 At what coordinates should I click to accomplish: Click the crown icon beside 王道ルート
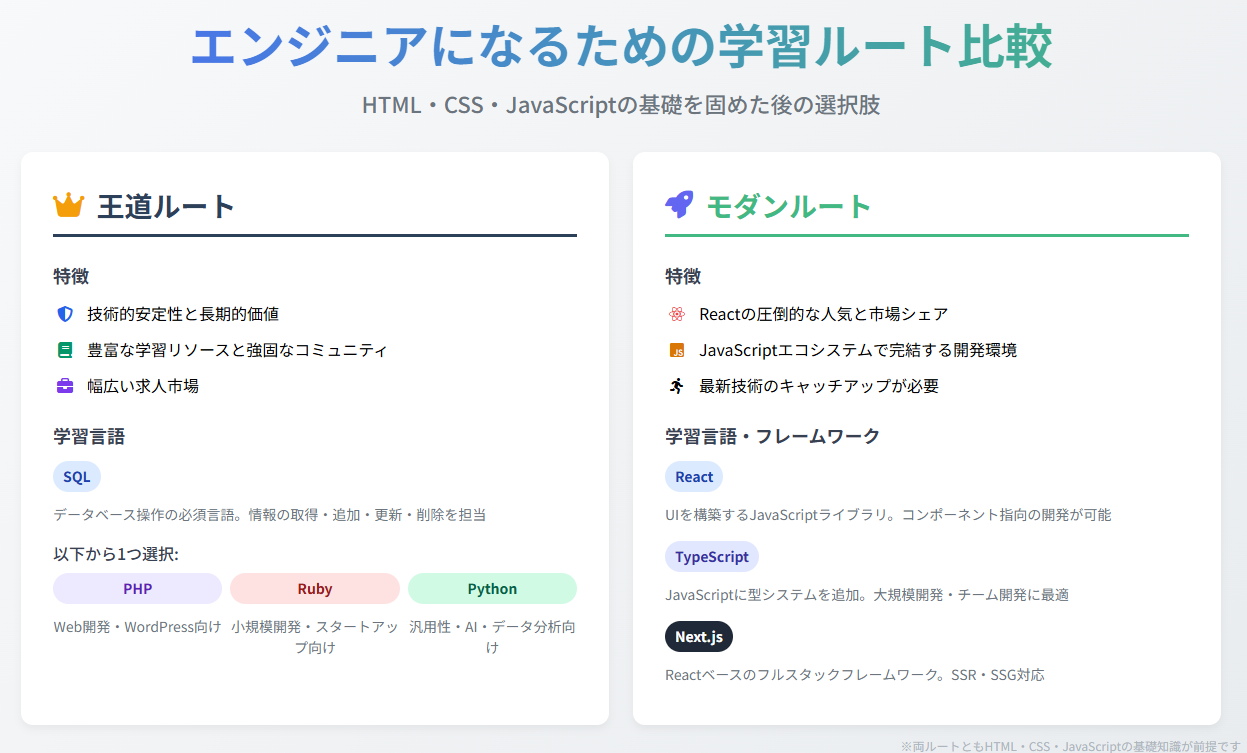(x=68, y=206)
